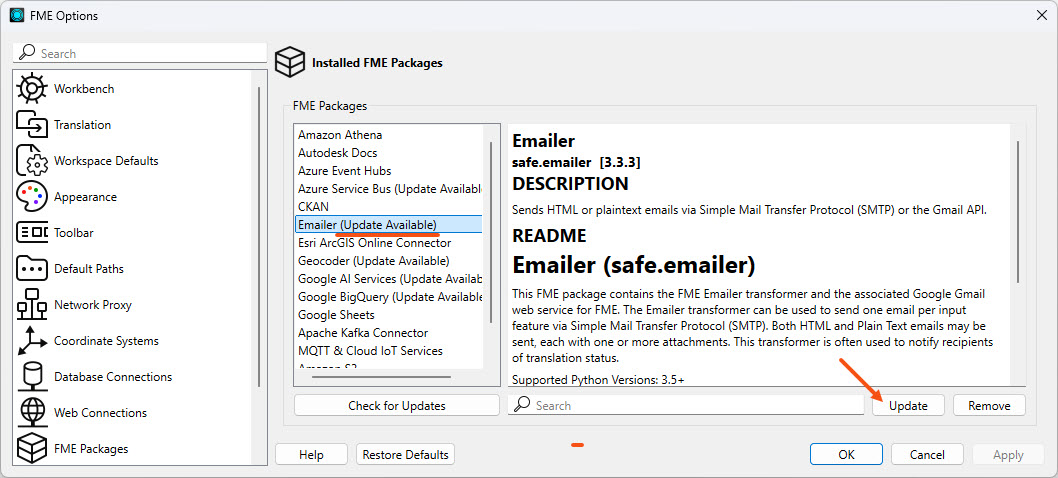Screen dimensions: 1058x478
Task: Select Autodesk Docs package
Action: click(389, 153)
